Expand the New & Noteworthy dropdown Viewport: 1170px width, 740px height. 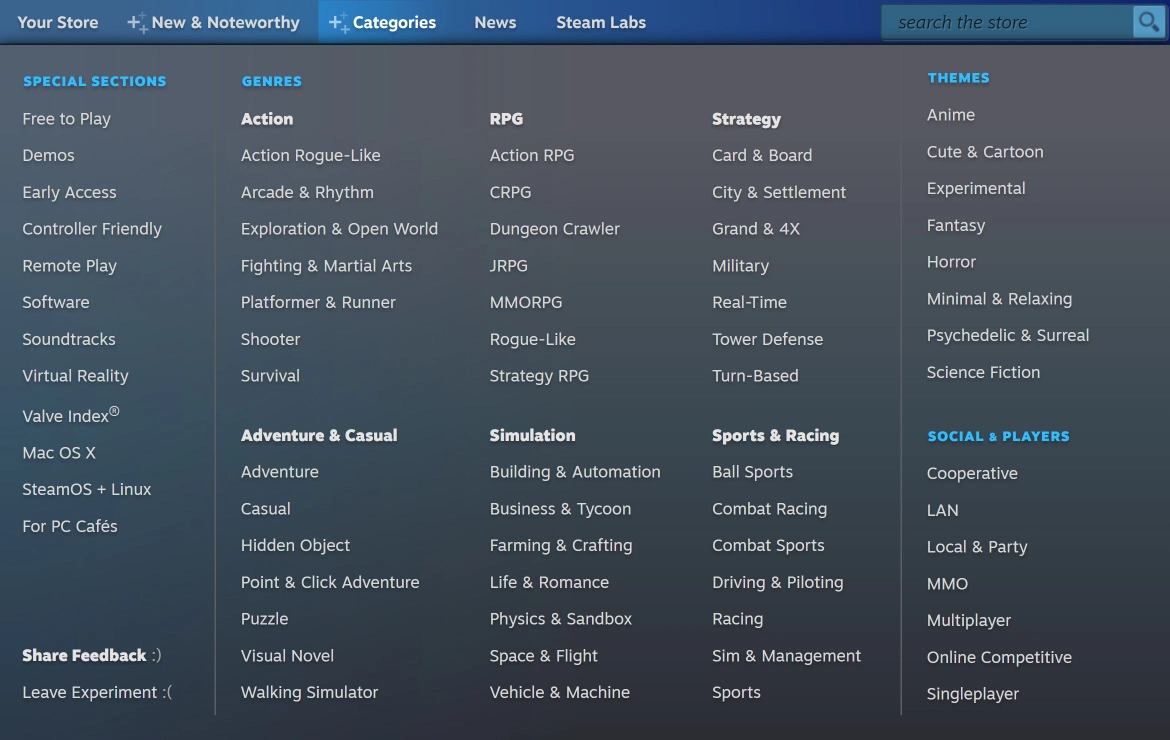225,22
